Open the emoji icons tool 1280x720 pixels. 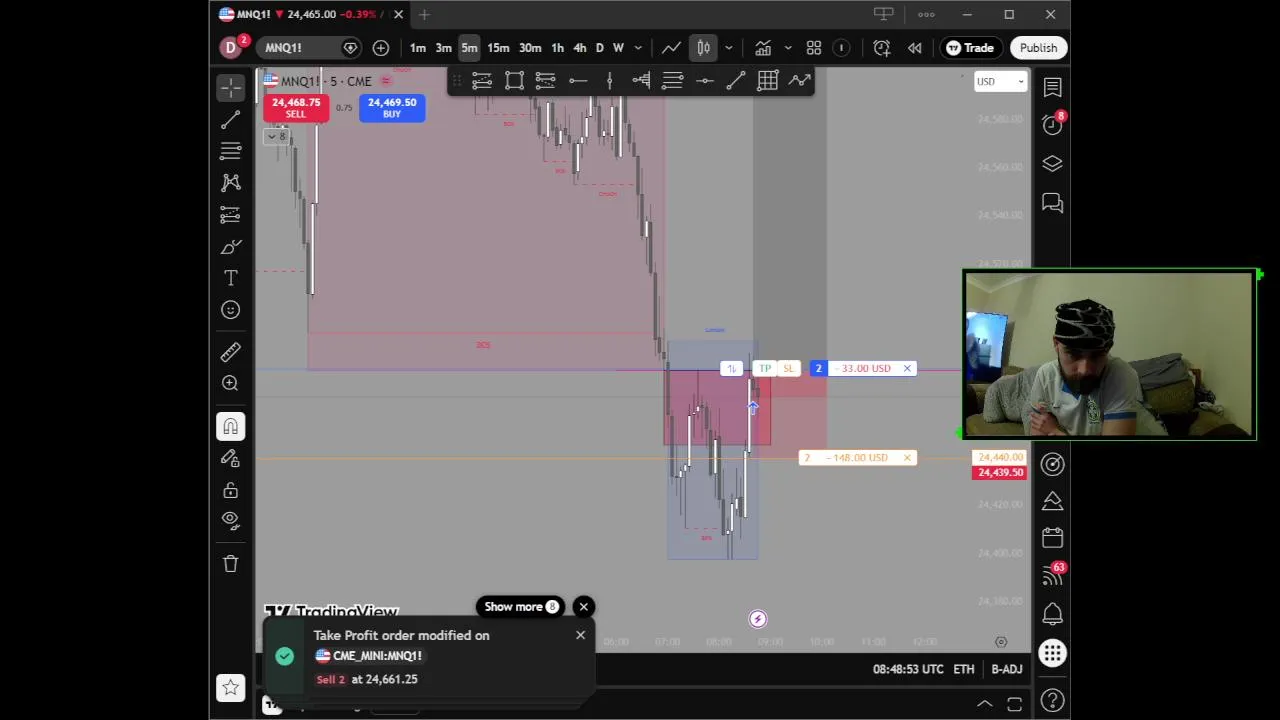click(231, 310)
